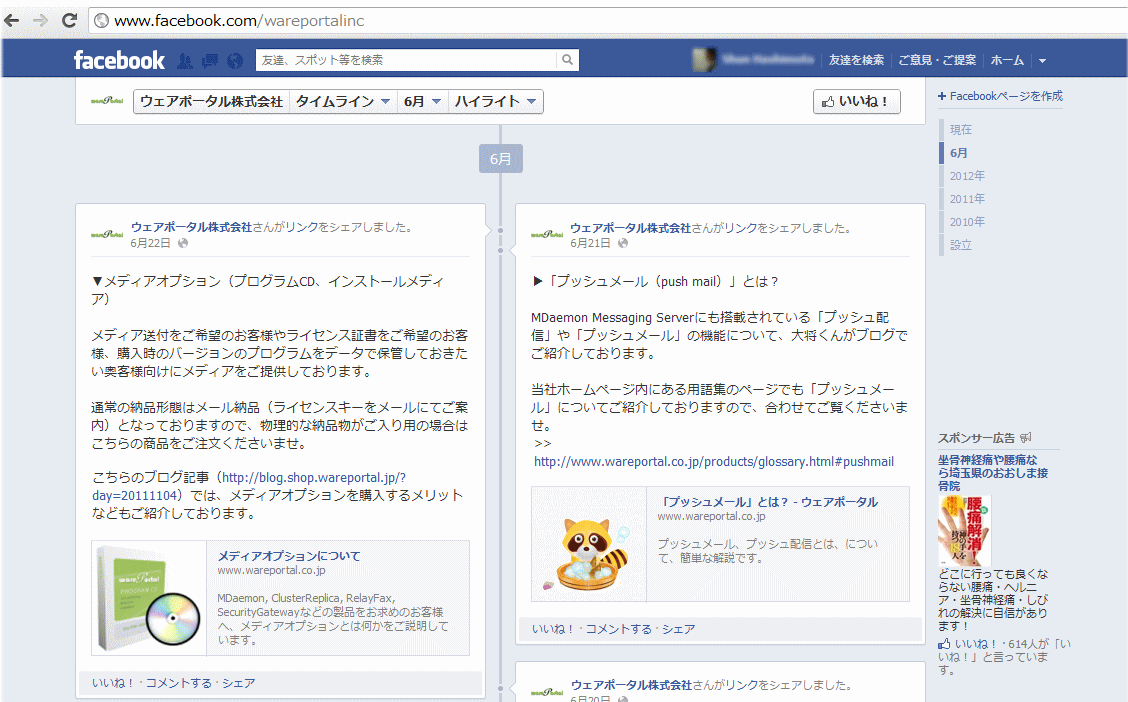Image resolution: width=1128 pixels, height=702 pixels.
Task: Click media option product box thumbnail
Action: pyautogui.click(x=149, y=598)
